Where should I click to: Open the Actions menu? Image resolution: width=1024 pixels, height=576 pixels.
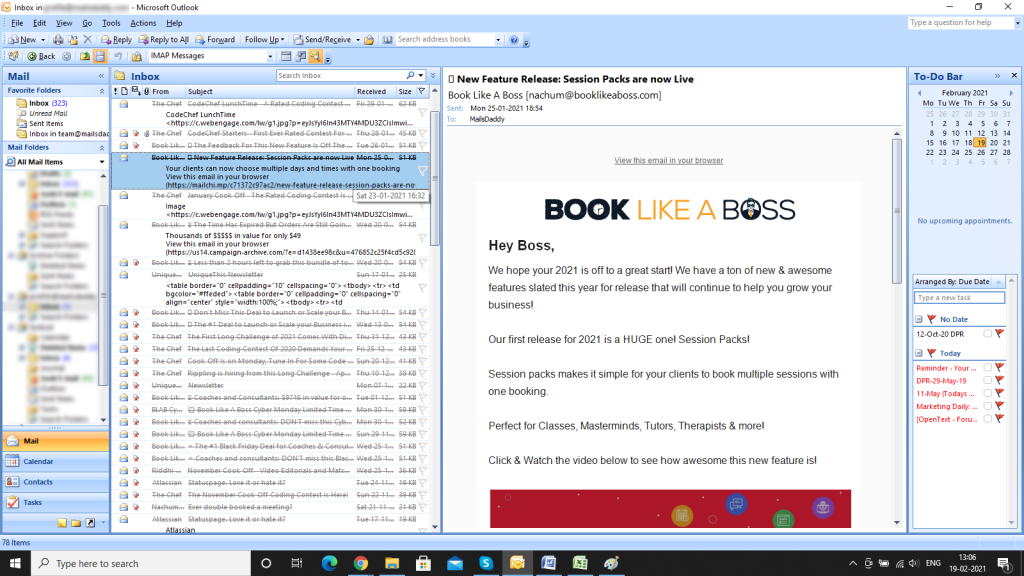click(143, 23)
